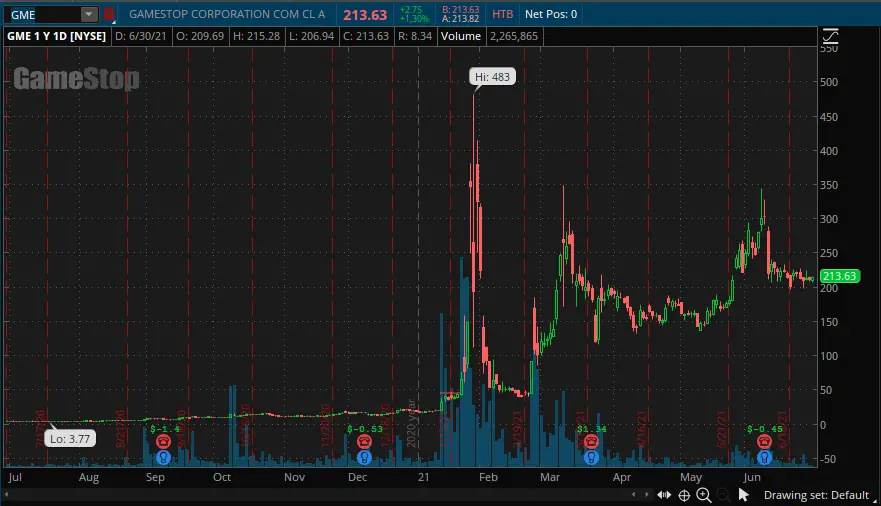Select the crosshair pan tool icon
Viewport: 881px width, 506px height.
pos(684,495)
